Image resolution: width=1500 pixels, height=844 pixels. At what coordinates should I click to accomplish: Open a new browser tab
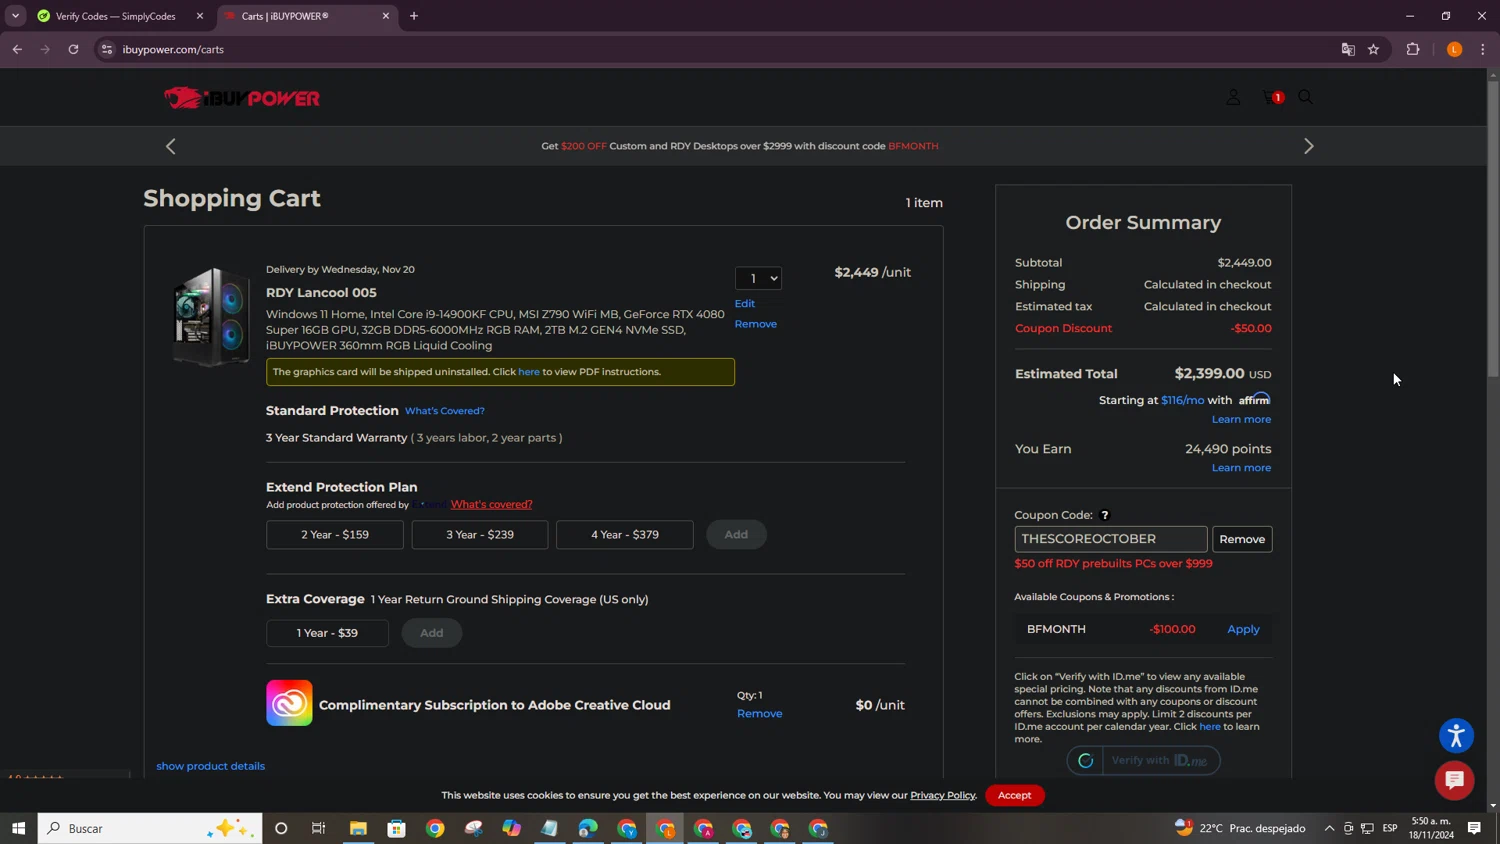[414, 16]
